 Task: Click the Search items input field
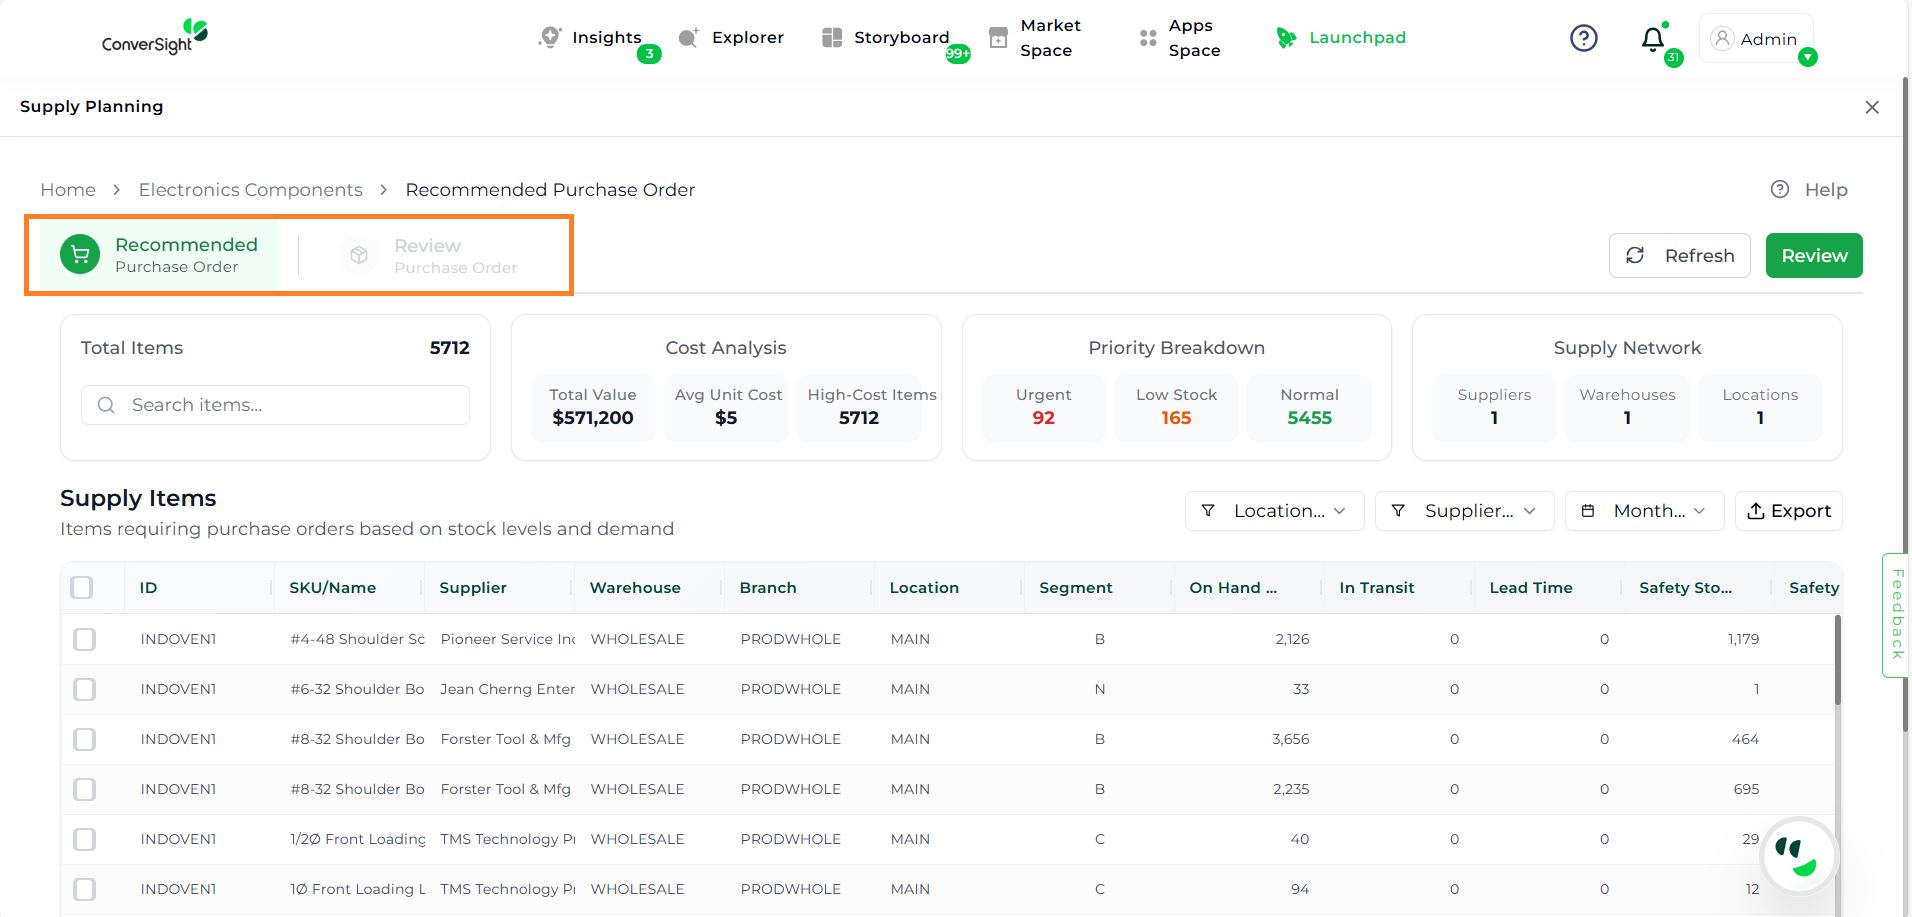coord(290,405)
